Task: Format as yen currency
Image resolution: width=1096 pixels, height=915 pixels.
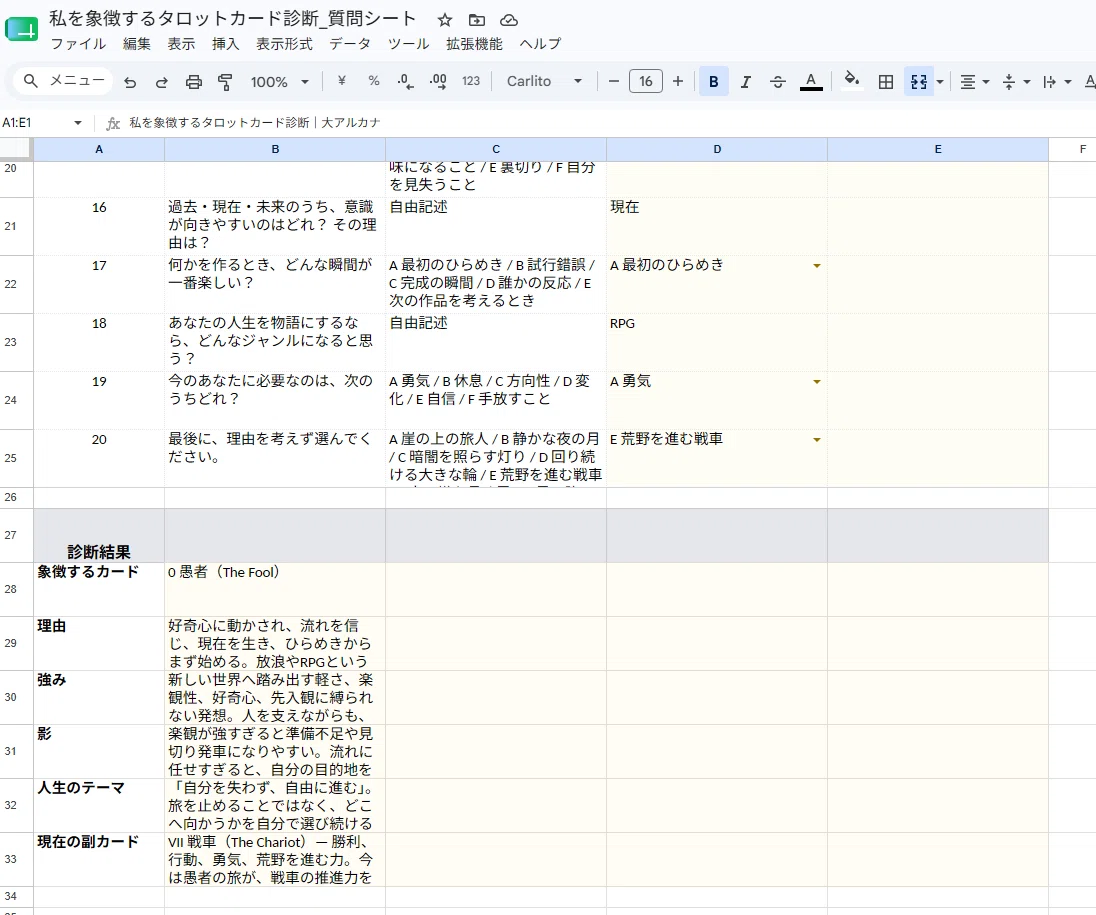Action: pyautogui.click(x=342, y=81)
